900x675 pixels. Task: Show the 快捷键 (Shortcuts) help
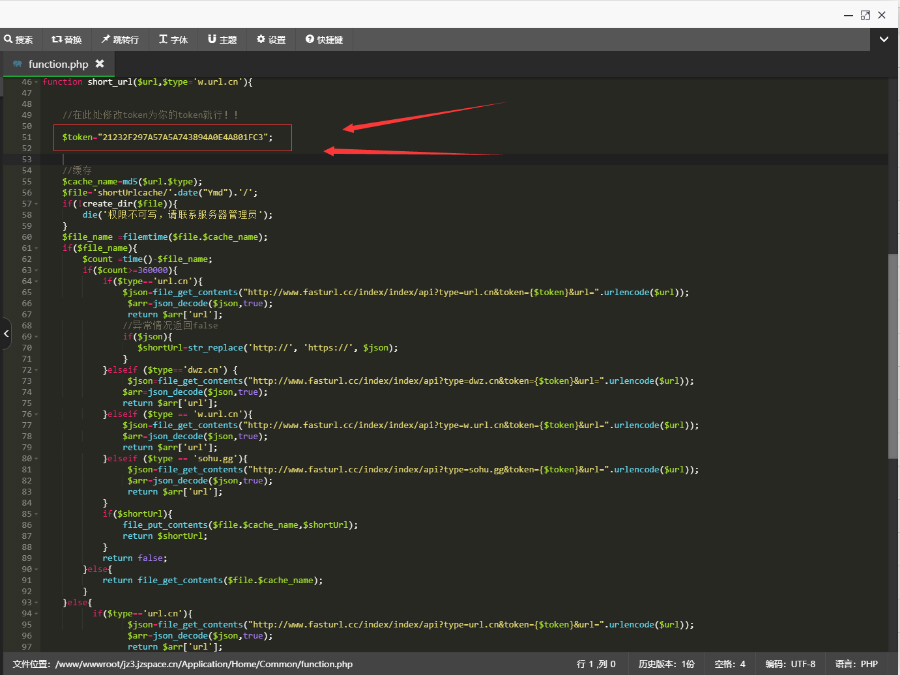point(324,39)
